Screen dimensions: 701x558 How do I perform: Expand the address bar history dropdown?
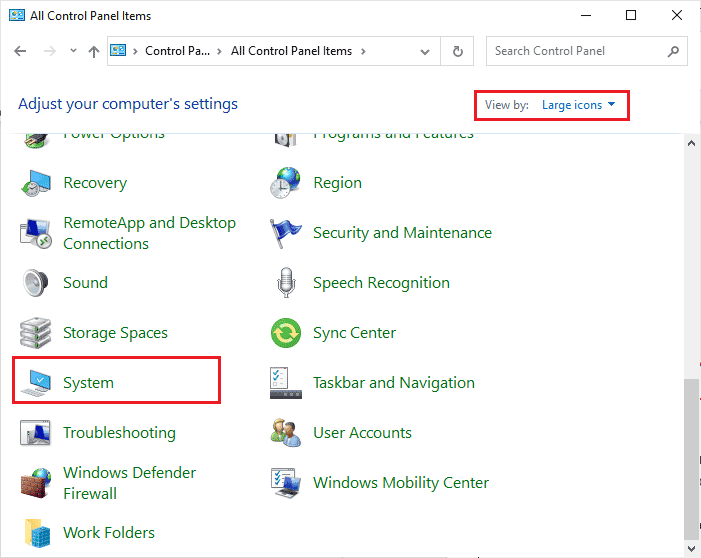click(x=425, y=52)
